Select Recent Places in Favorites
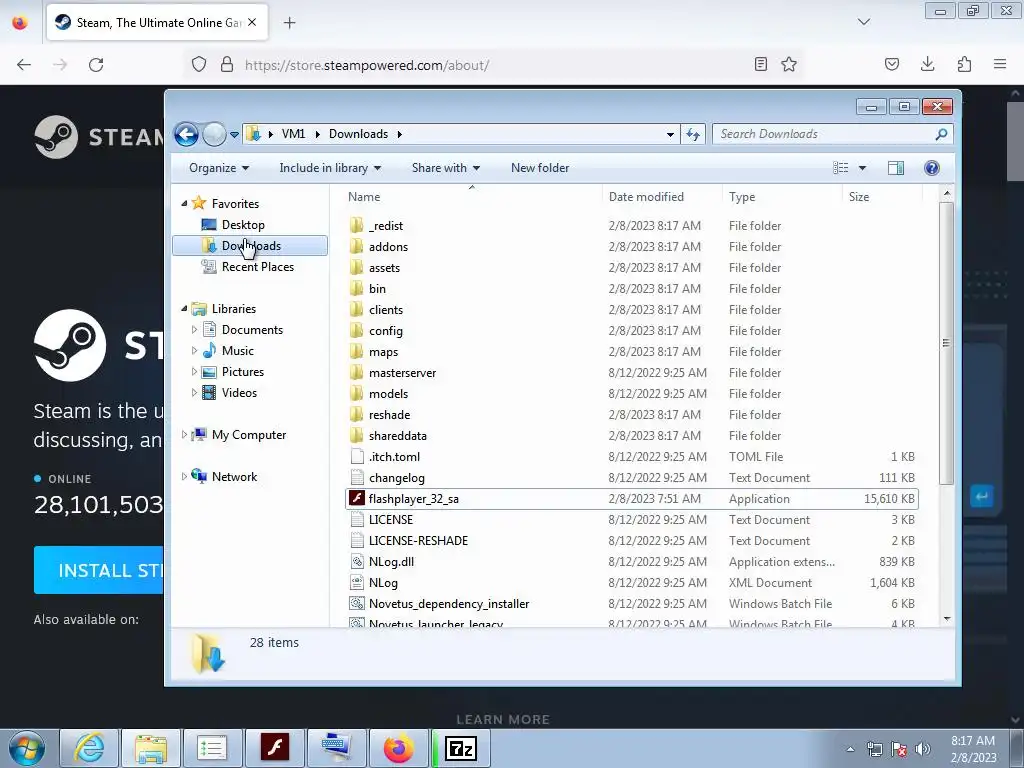The height and width of the screenshot is (768, 1024). (x=257, y=266)
